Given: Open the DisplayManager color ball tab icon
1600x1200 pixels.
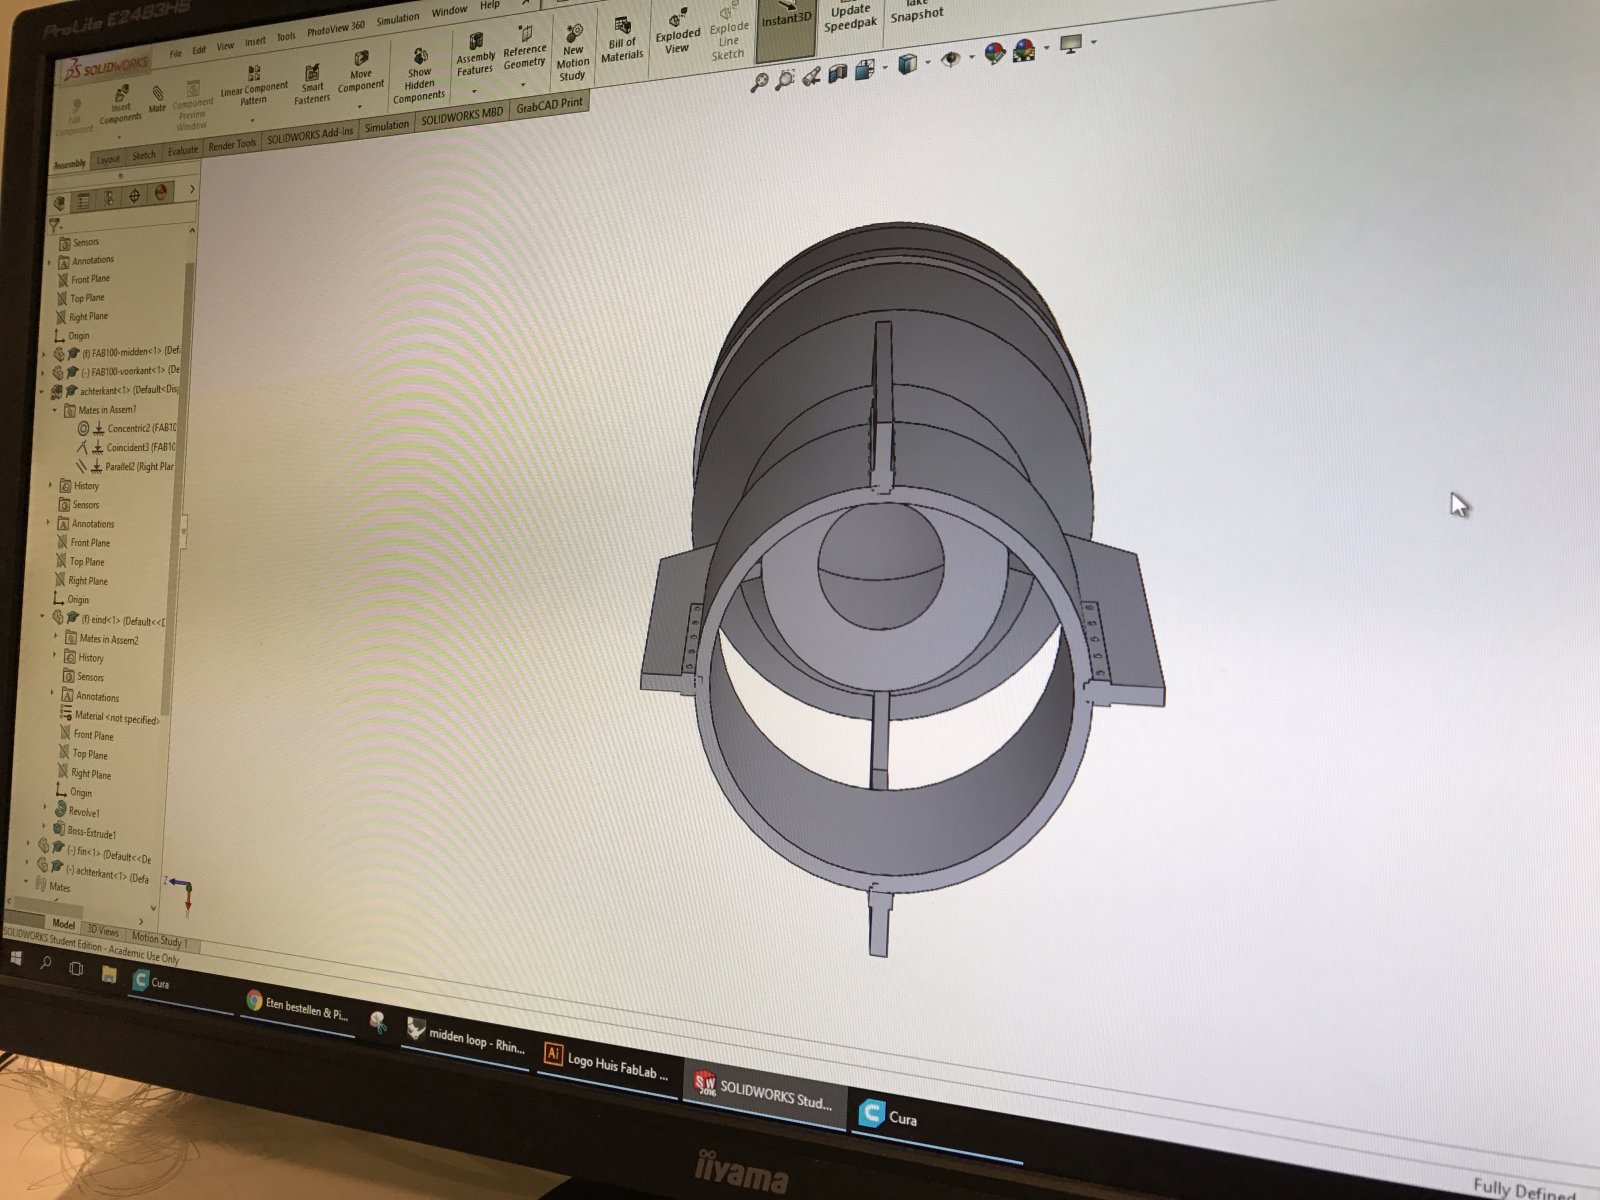Looking at the screenshot, I should coord(160,193).
